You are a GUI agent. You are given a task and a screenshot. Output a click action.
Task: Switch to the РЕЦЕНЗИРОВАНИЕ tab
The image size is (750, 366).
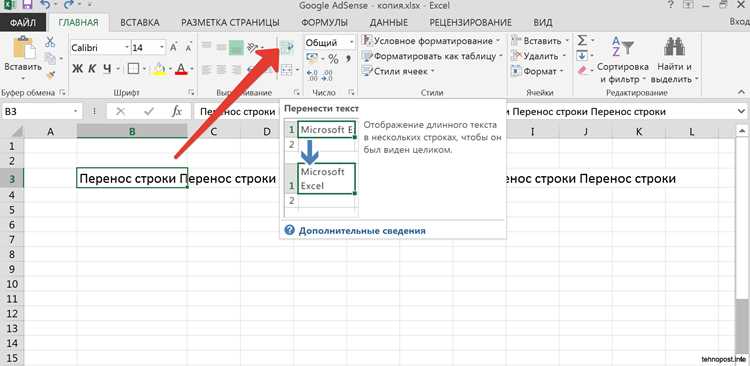click(x=471, y=22)
